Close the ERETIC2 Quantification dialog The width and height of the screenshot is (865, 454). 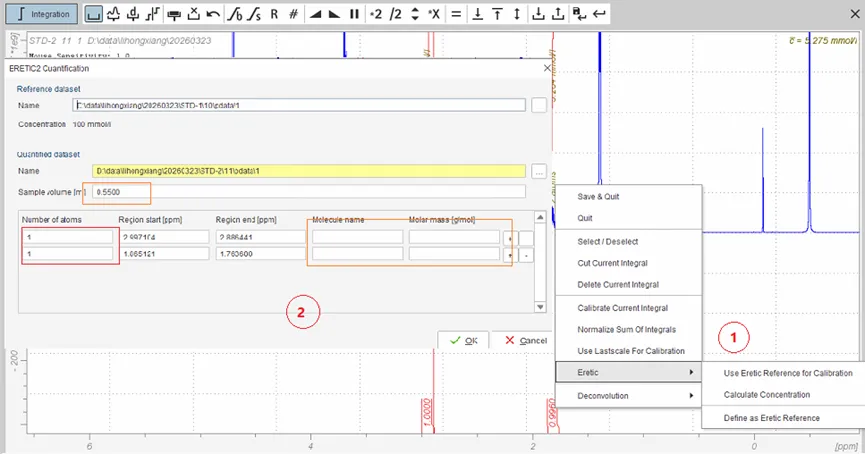click(547, 68)
